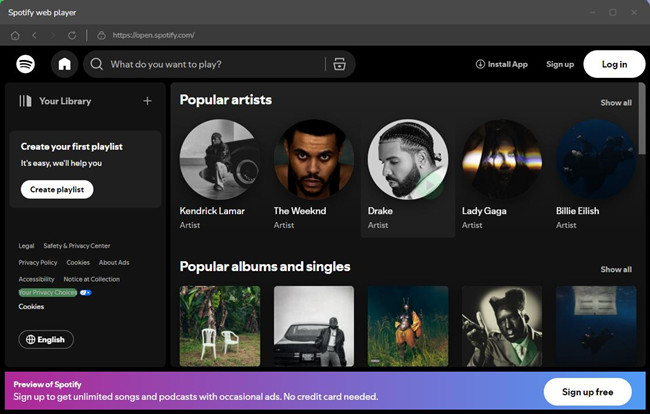Go to Home via house icon
650x414 pixels.
64,64
